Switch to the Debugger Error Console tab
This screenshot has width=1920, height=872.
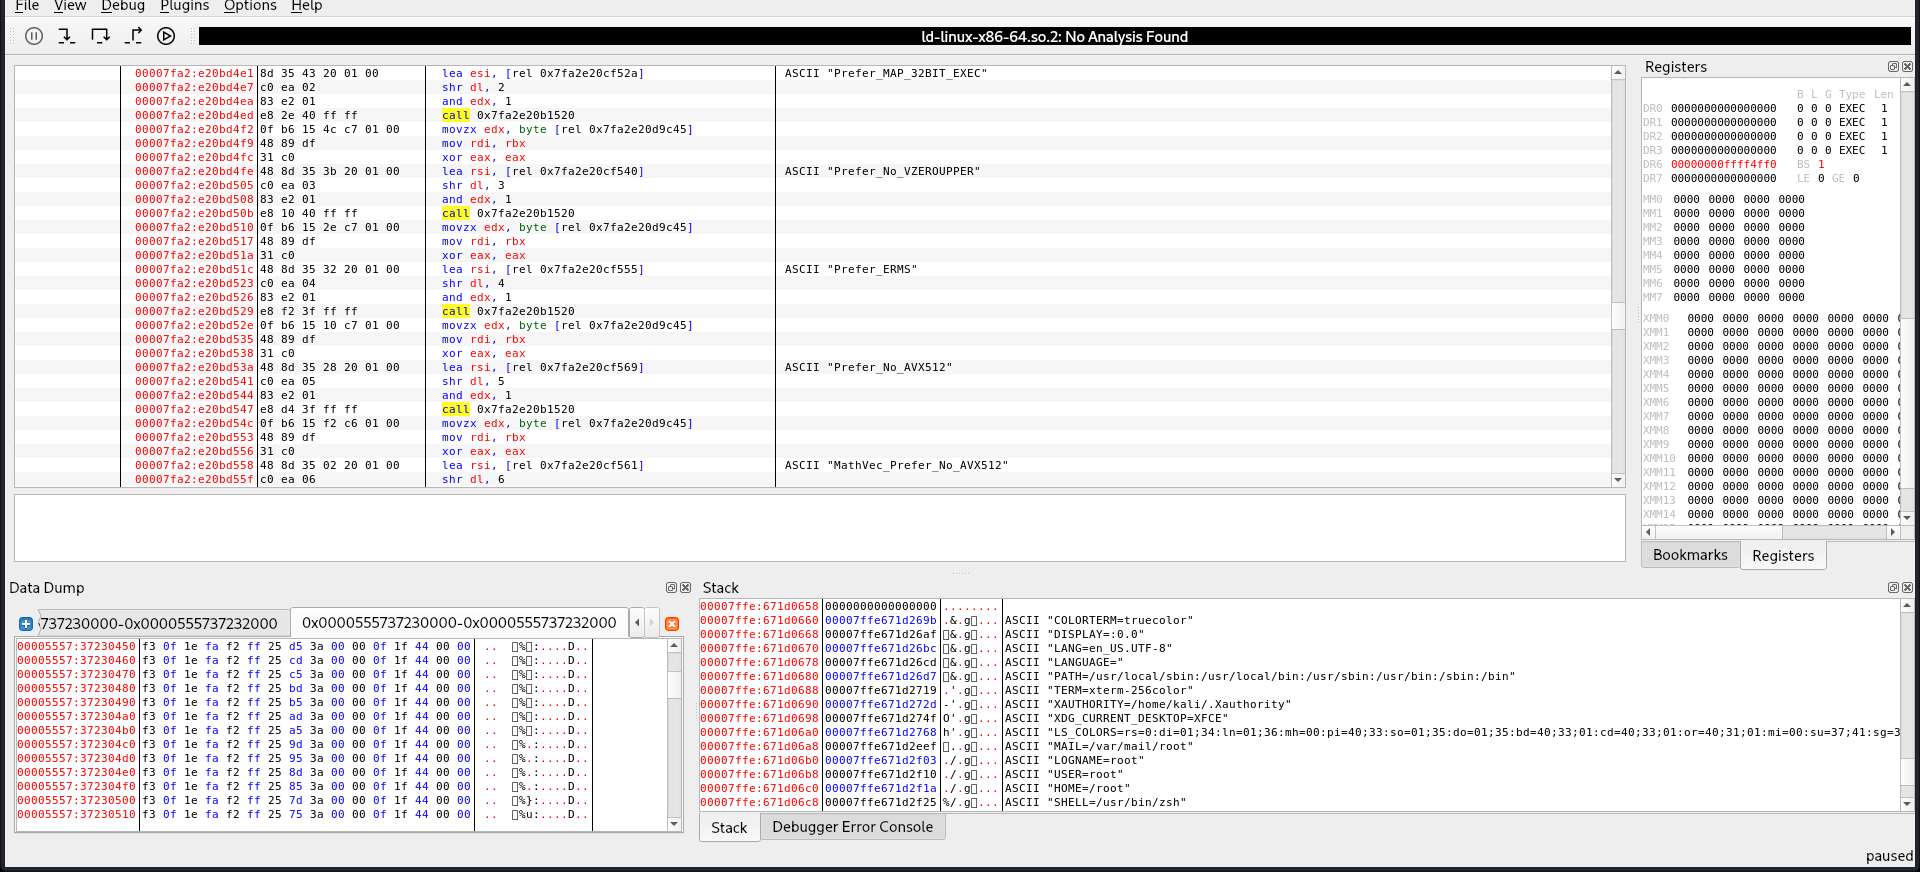(852, 827)
